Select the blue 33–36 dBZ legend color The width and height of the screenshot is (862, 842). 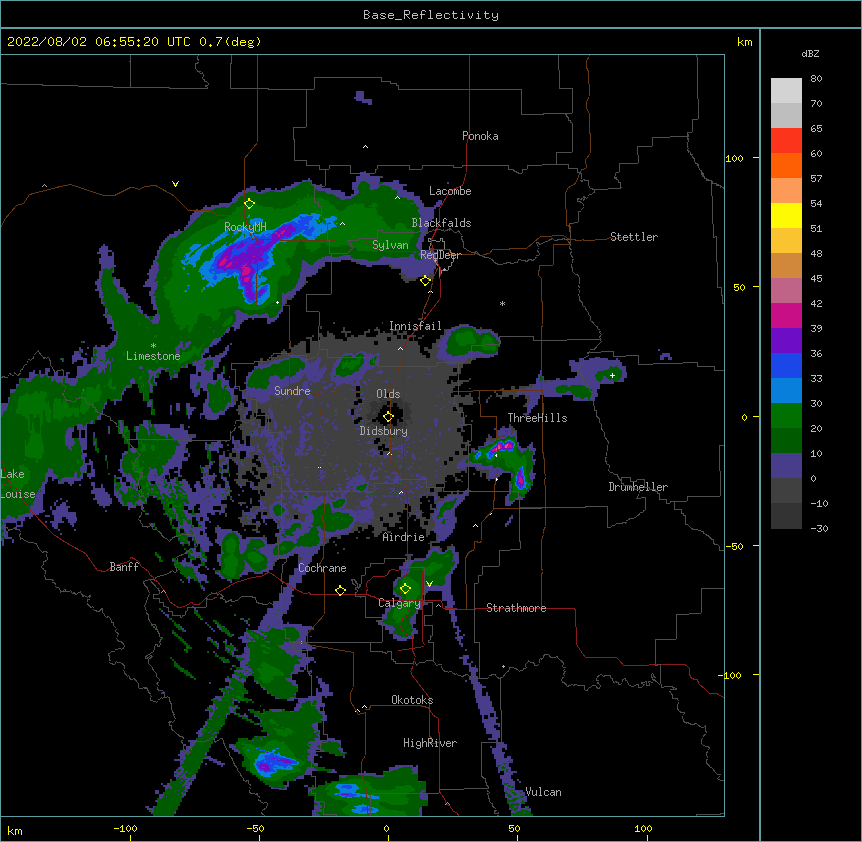(x=786, y=365)
